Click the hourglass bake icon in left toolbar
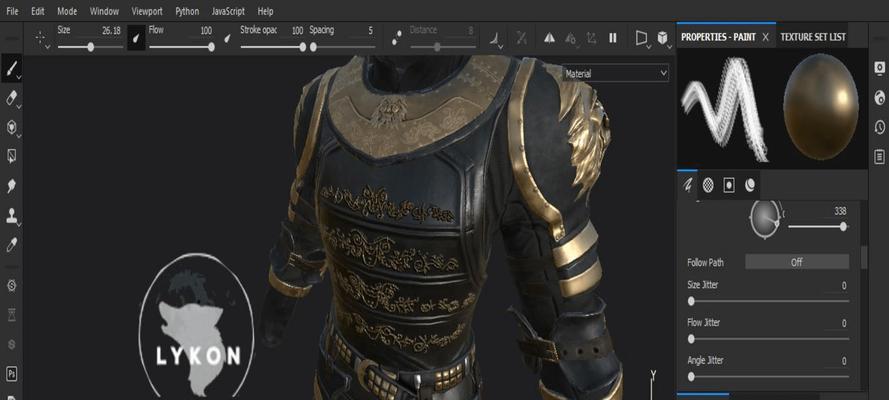 [x=11, y=314]
